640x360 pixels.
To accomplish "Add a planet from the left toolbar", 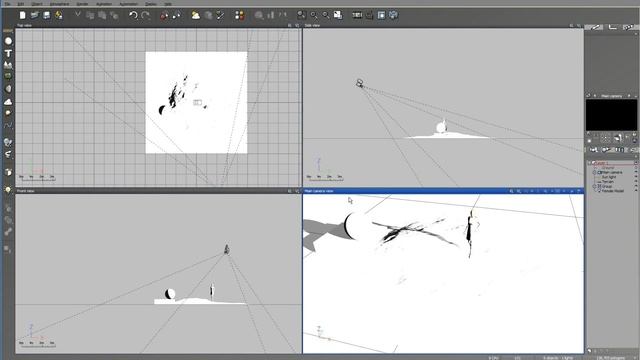I will coord(8,113).
